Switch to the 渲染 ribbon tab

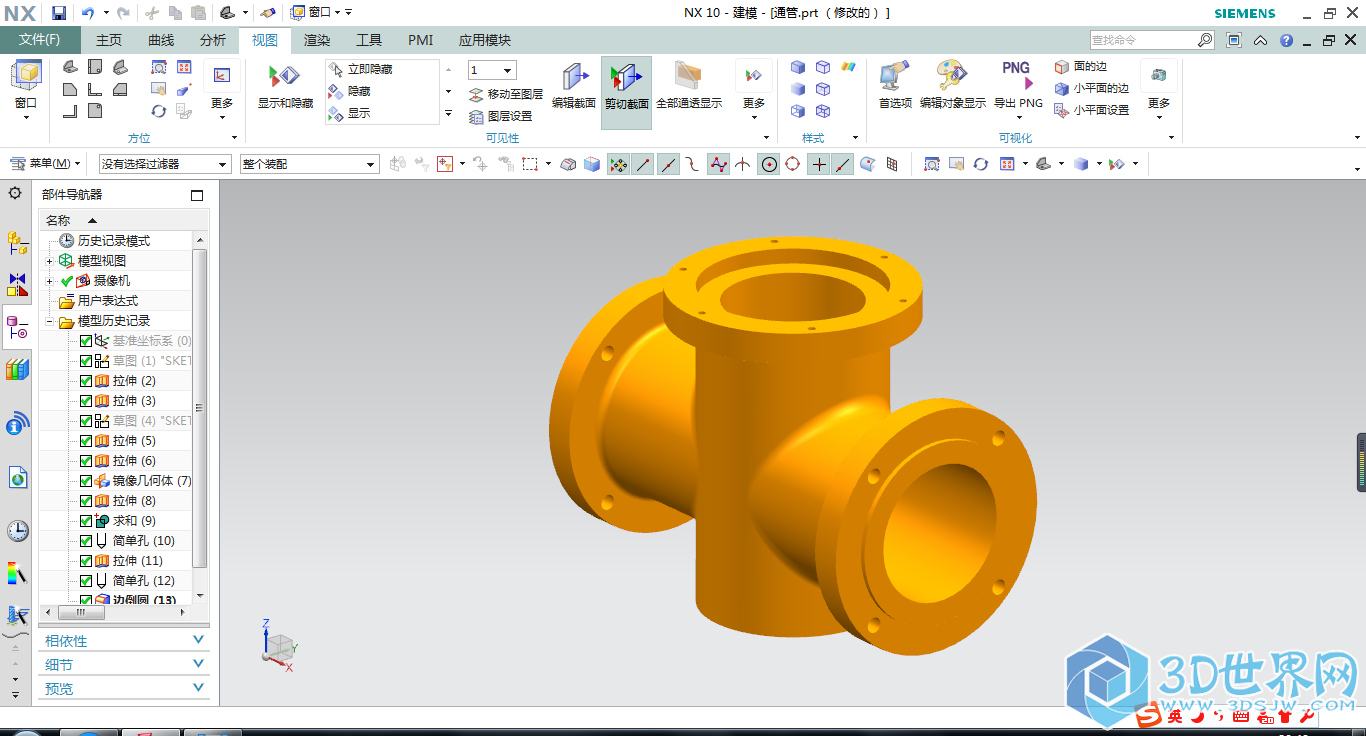coord(317,40)
